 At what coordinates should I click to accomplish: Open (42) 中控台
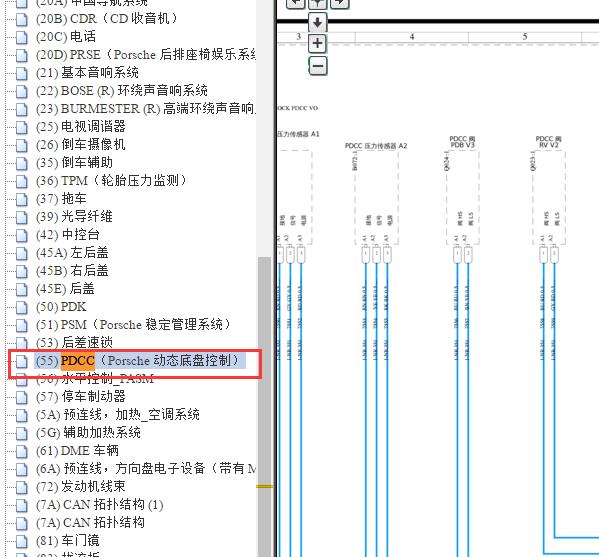point(68,234)
